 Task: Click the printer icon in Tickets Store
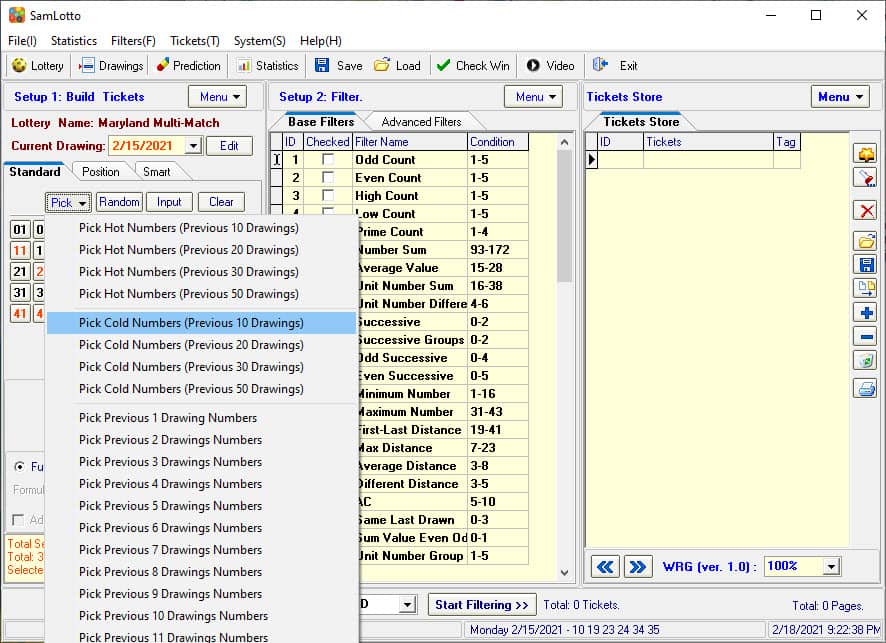[865, 389]
